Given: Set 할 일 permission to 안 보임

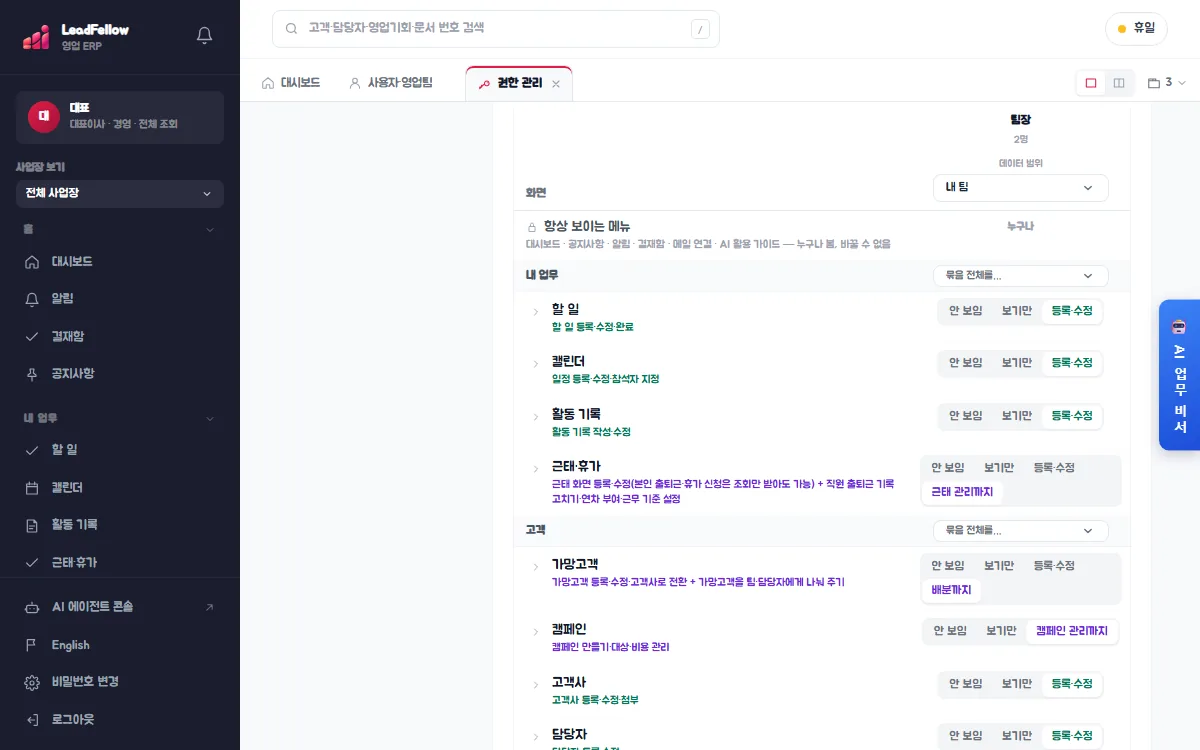Looking at the screenshot, I should click(x=966, y=311).
